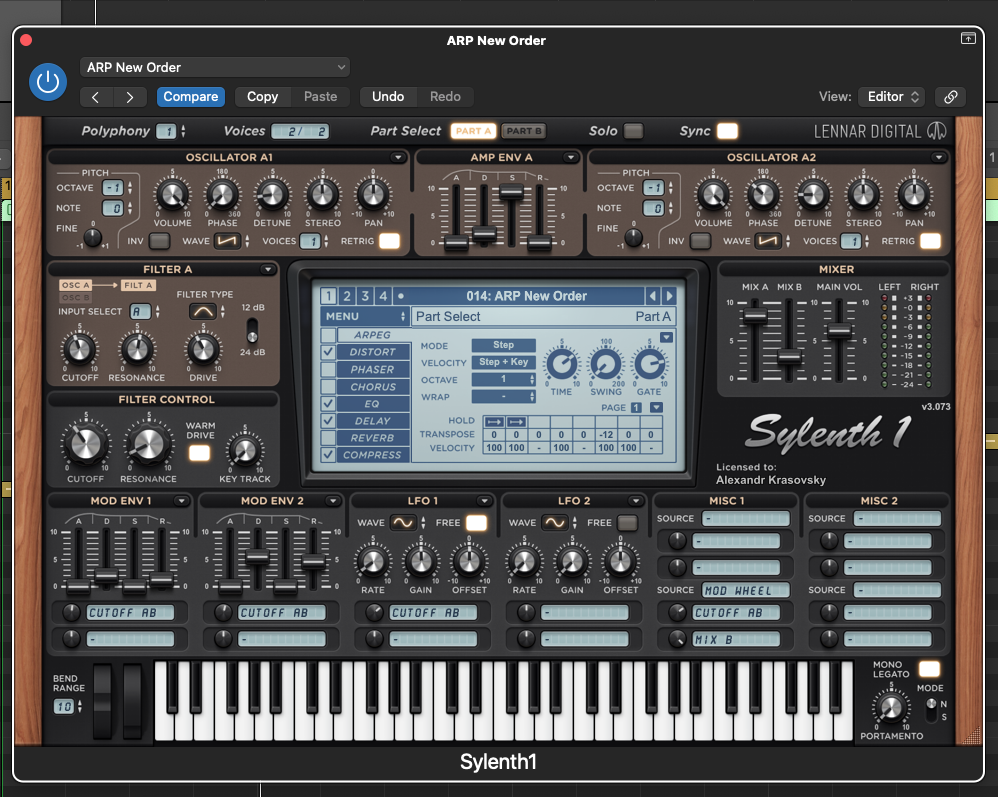Click the Mixer Main Vol slider
Image resolution: width=998 pixels, height=797 pixels.
click(x=839, y=331)
